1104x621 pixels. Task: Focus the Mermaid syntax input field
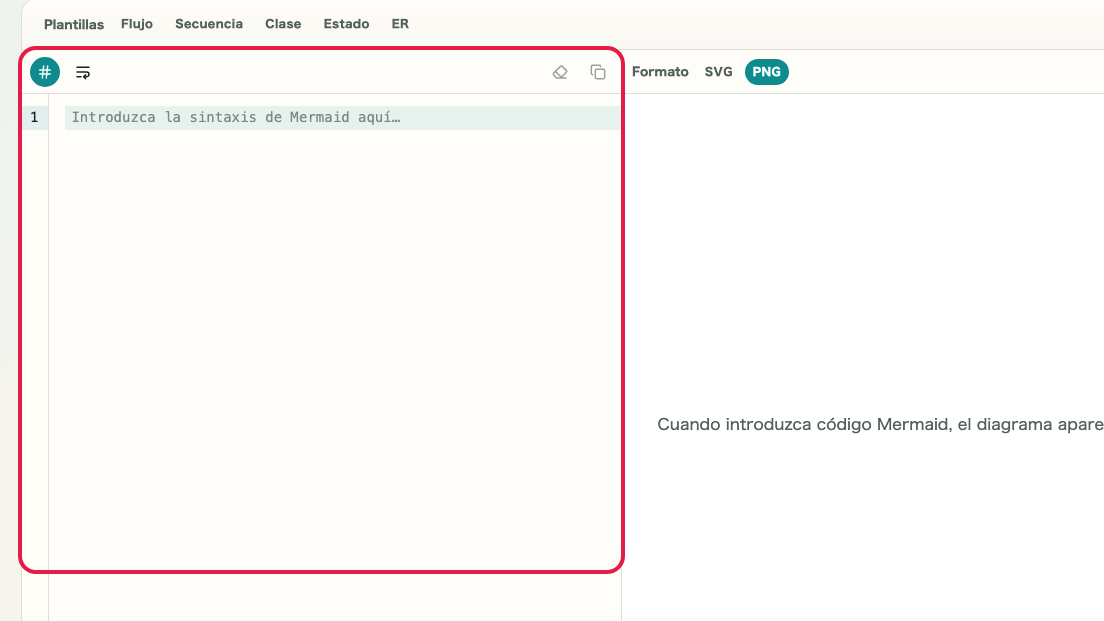(x=342, y=118)
